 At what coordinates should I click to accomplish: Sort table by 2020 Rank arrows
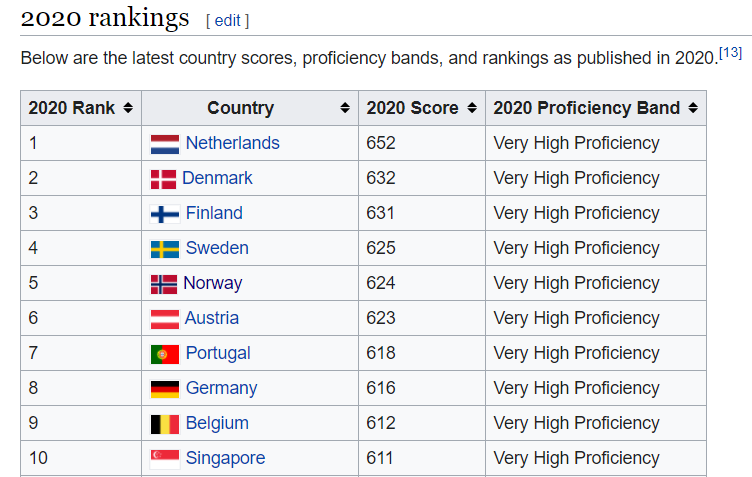128,108
